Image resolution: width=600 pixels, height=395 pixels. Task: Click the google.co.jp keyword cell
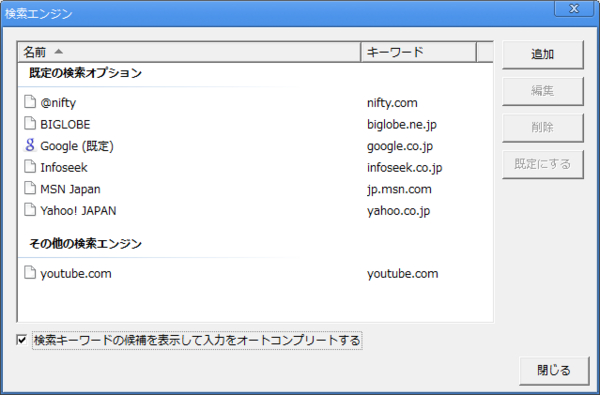tap(400, 146)
